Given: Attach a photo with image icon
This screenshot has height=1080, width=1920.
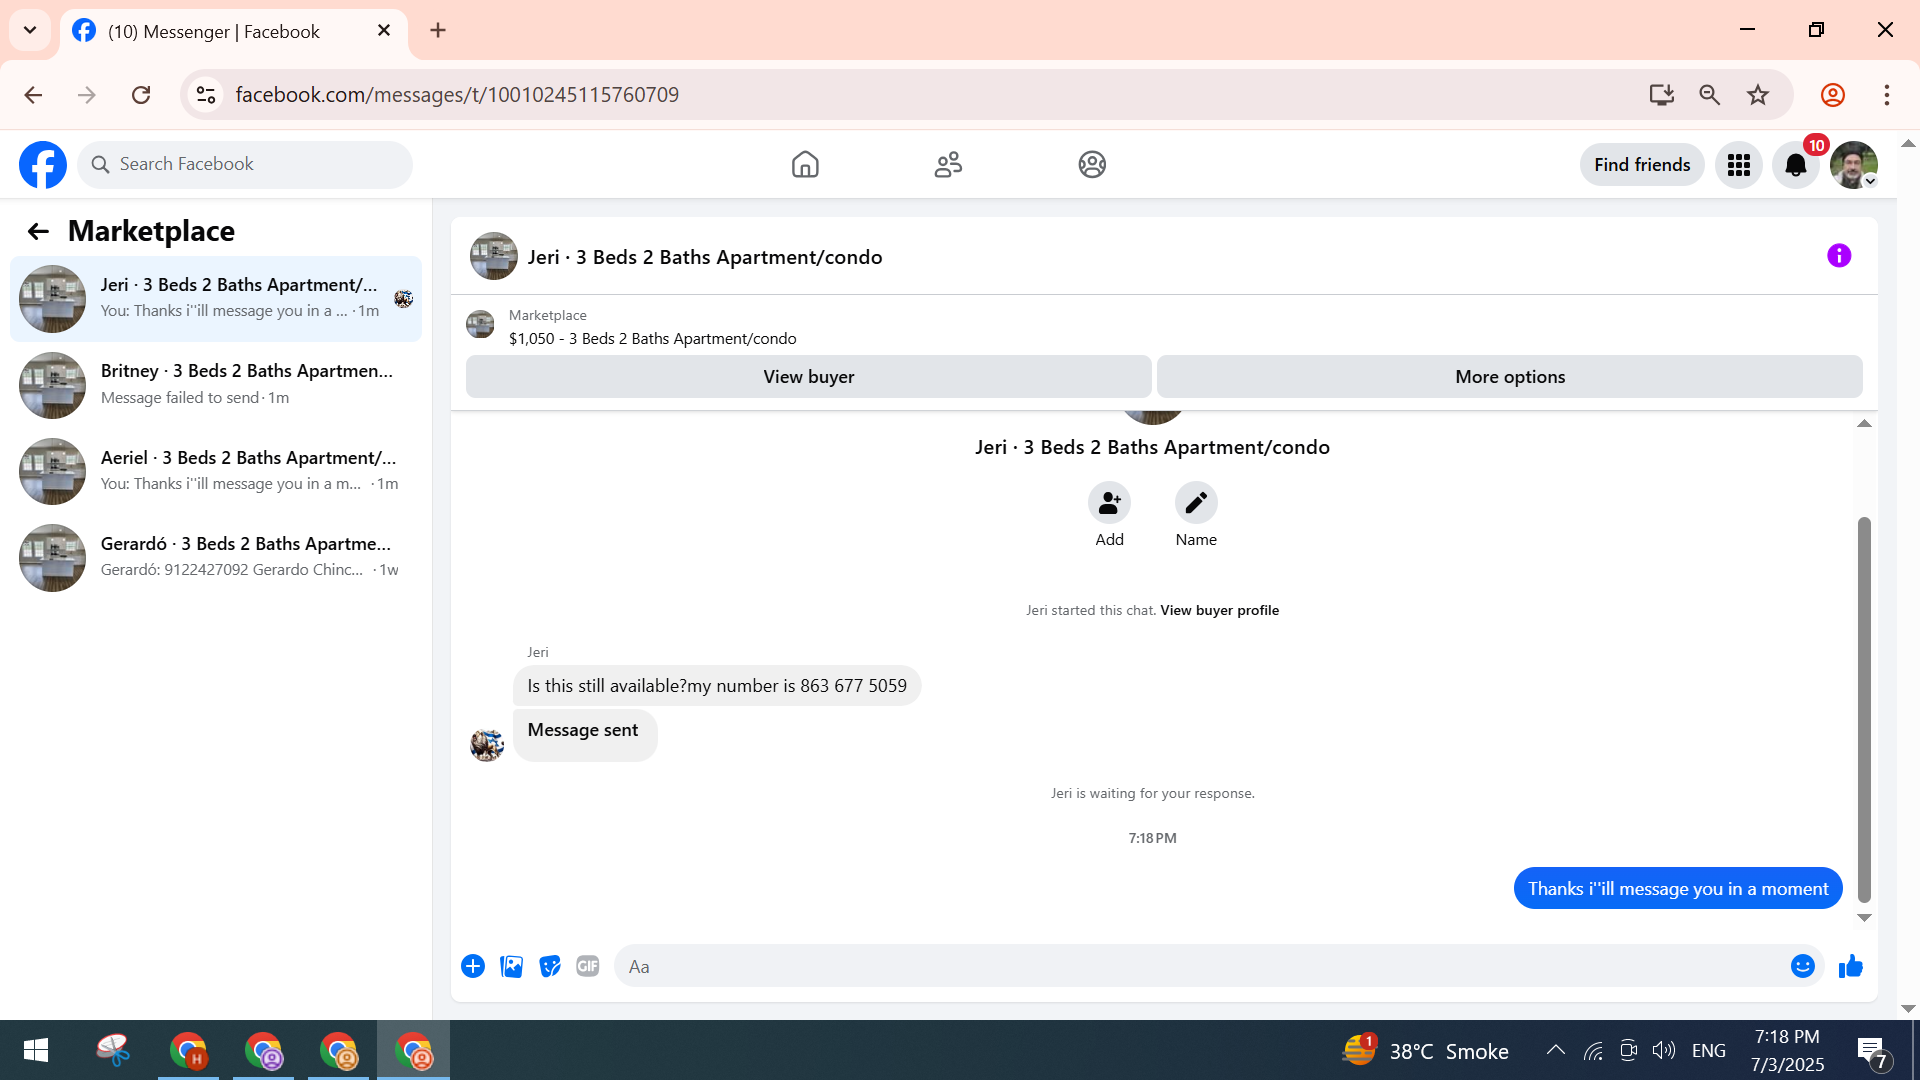Looking at the screenshot, I should pyautogui.click(x=511, y=966).
